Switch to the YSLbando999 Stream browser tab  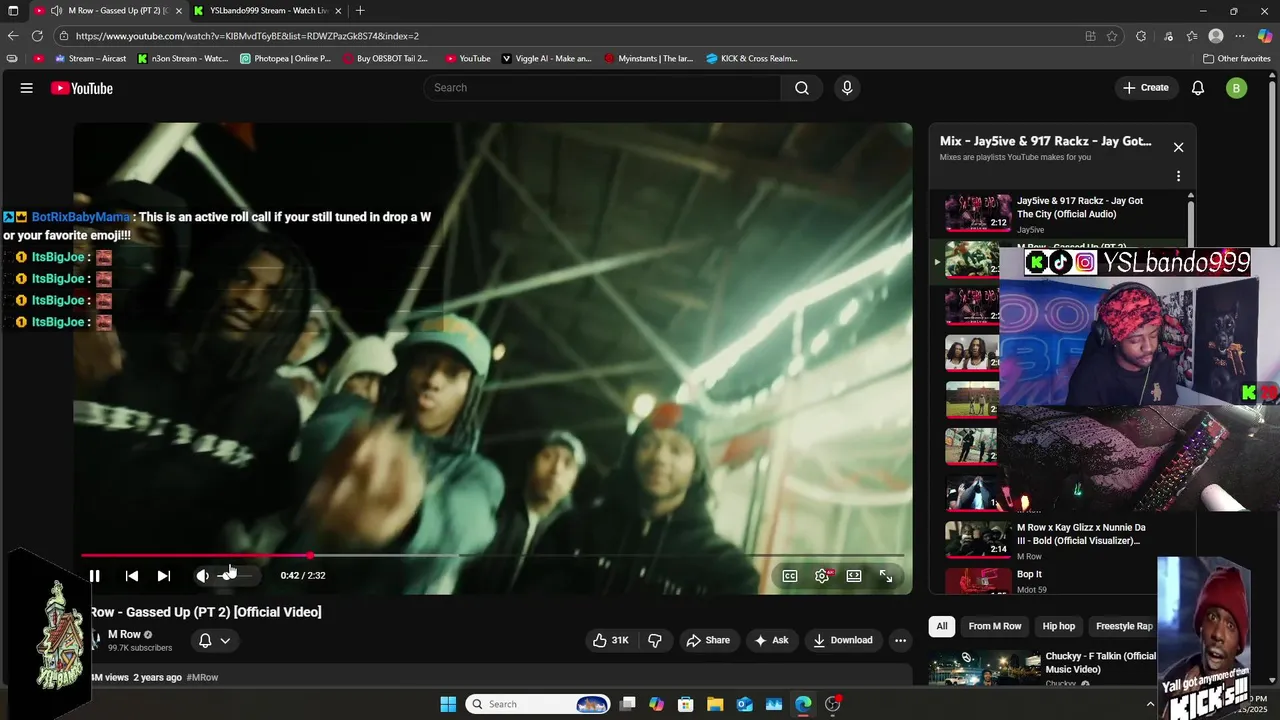coord(269,10)
